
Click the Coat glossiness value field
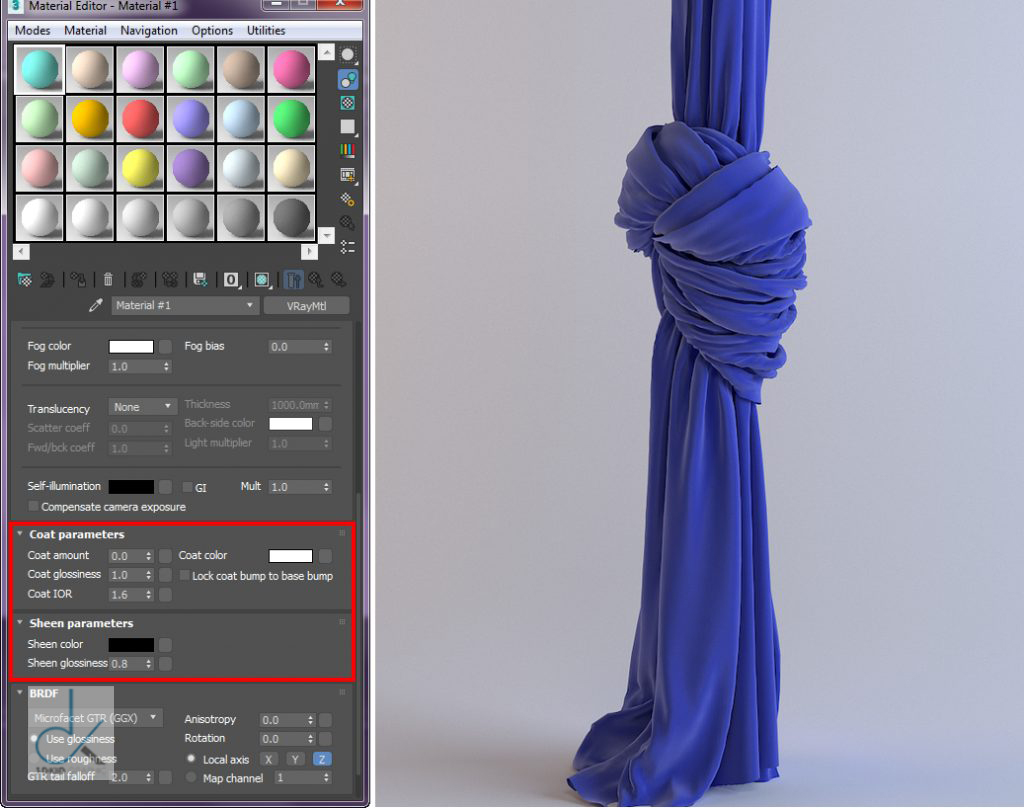coord(126,575)
